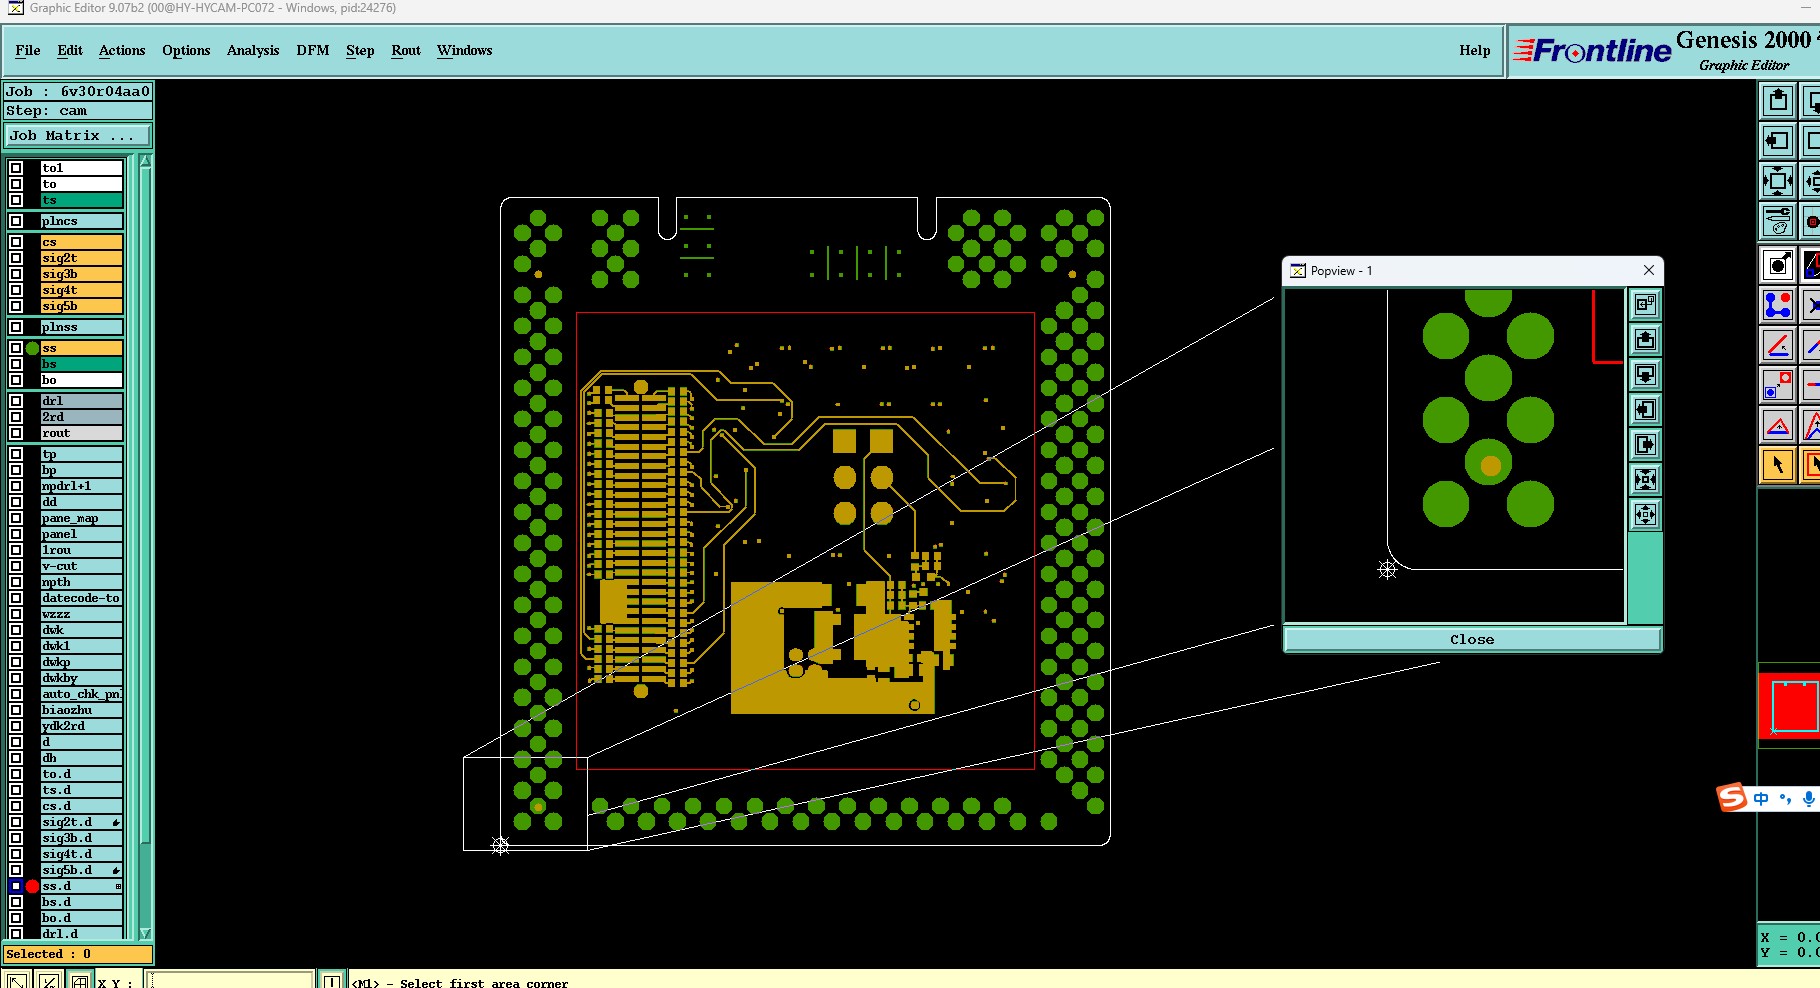Screen dimensions: 1820x988
Task: Click Popview pan right icon
Action: tap(1645, 444)
